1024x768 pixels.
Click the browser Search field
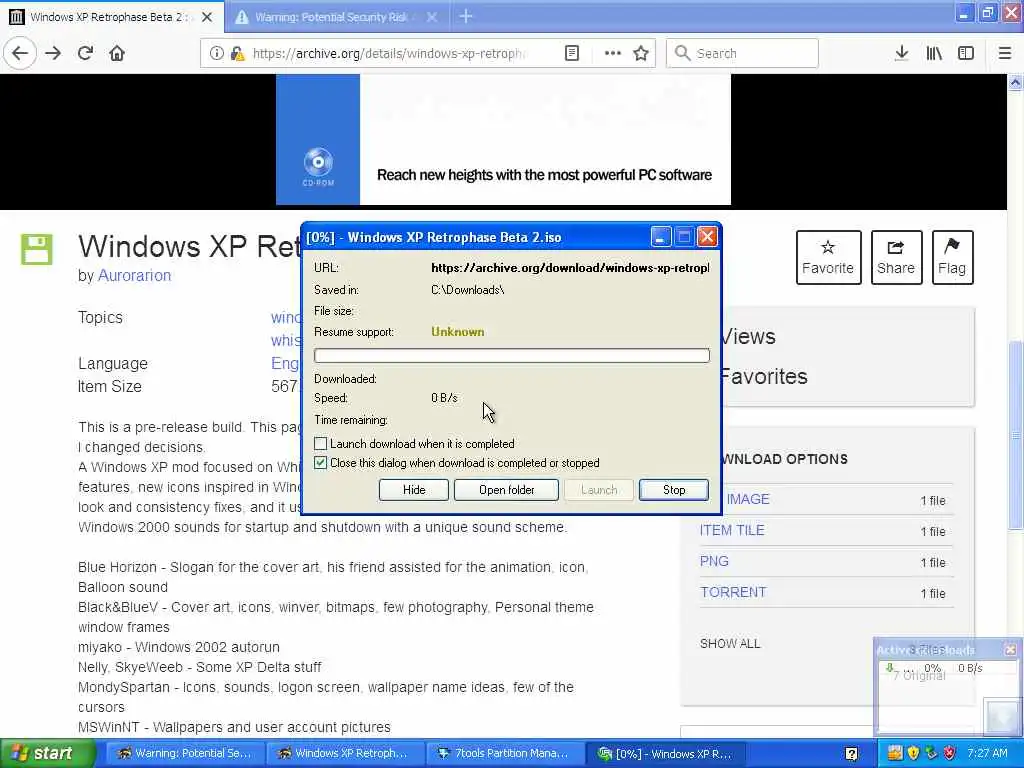point(742,53)
